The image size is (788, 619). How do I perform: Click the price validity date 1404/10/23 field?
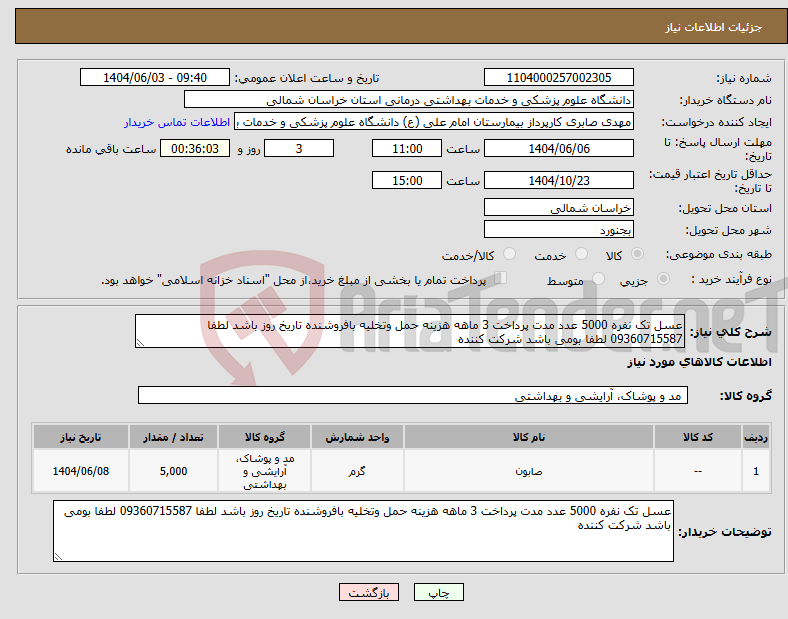pos(558,180)
